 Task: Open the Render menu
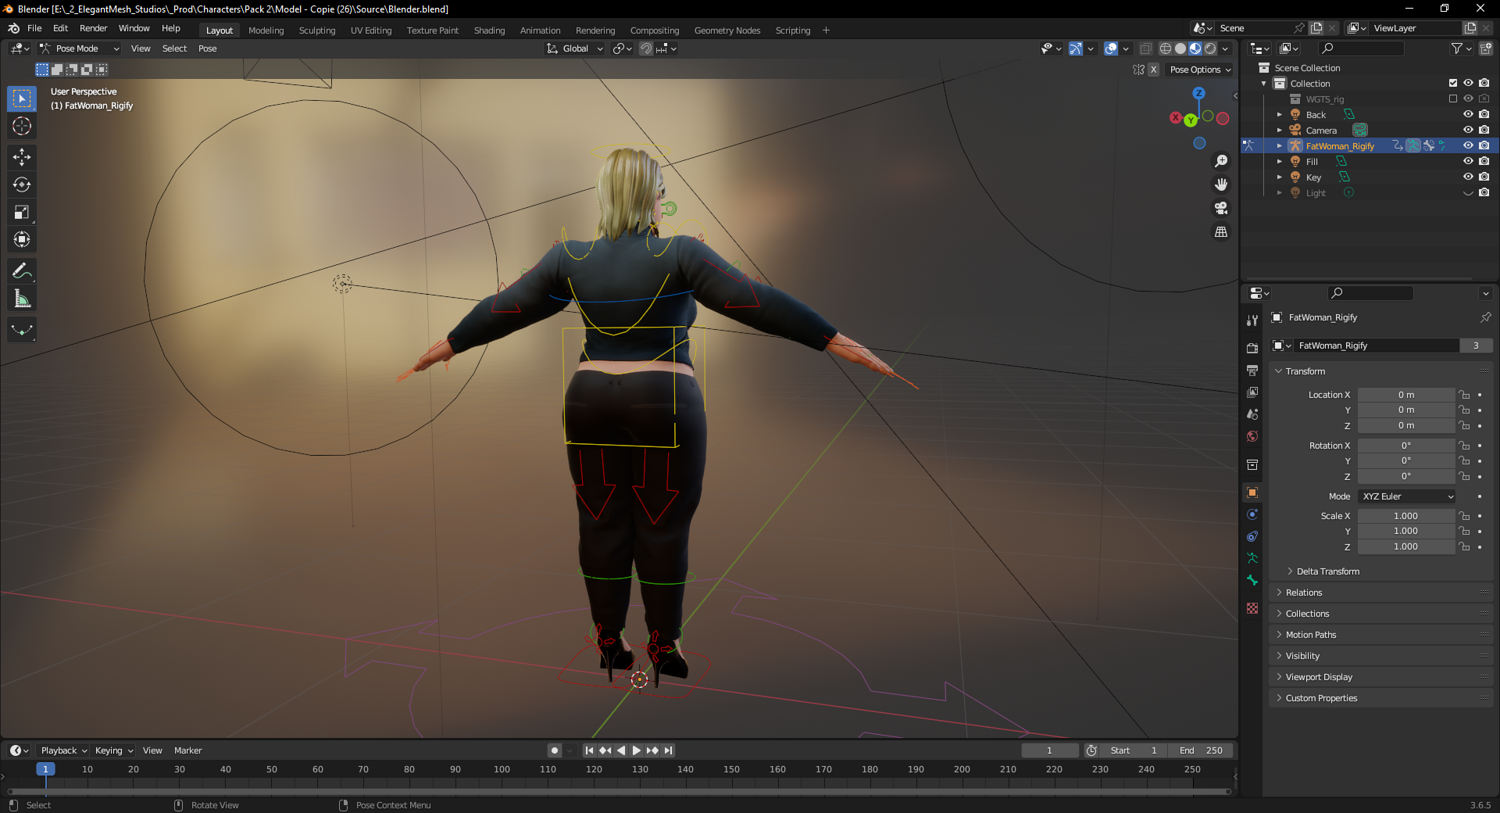point(93,29)
